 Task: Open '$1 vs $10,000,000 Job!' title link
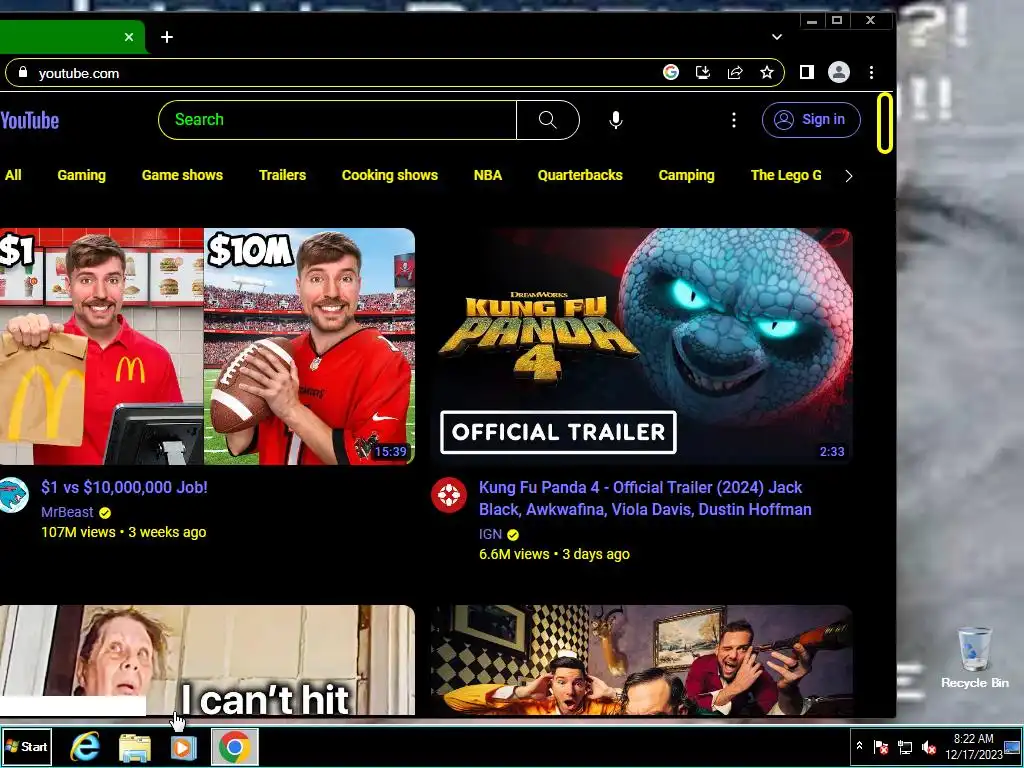(124, 487)
